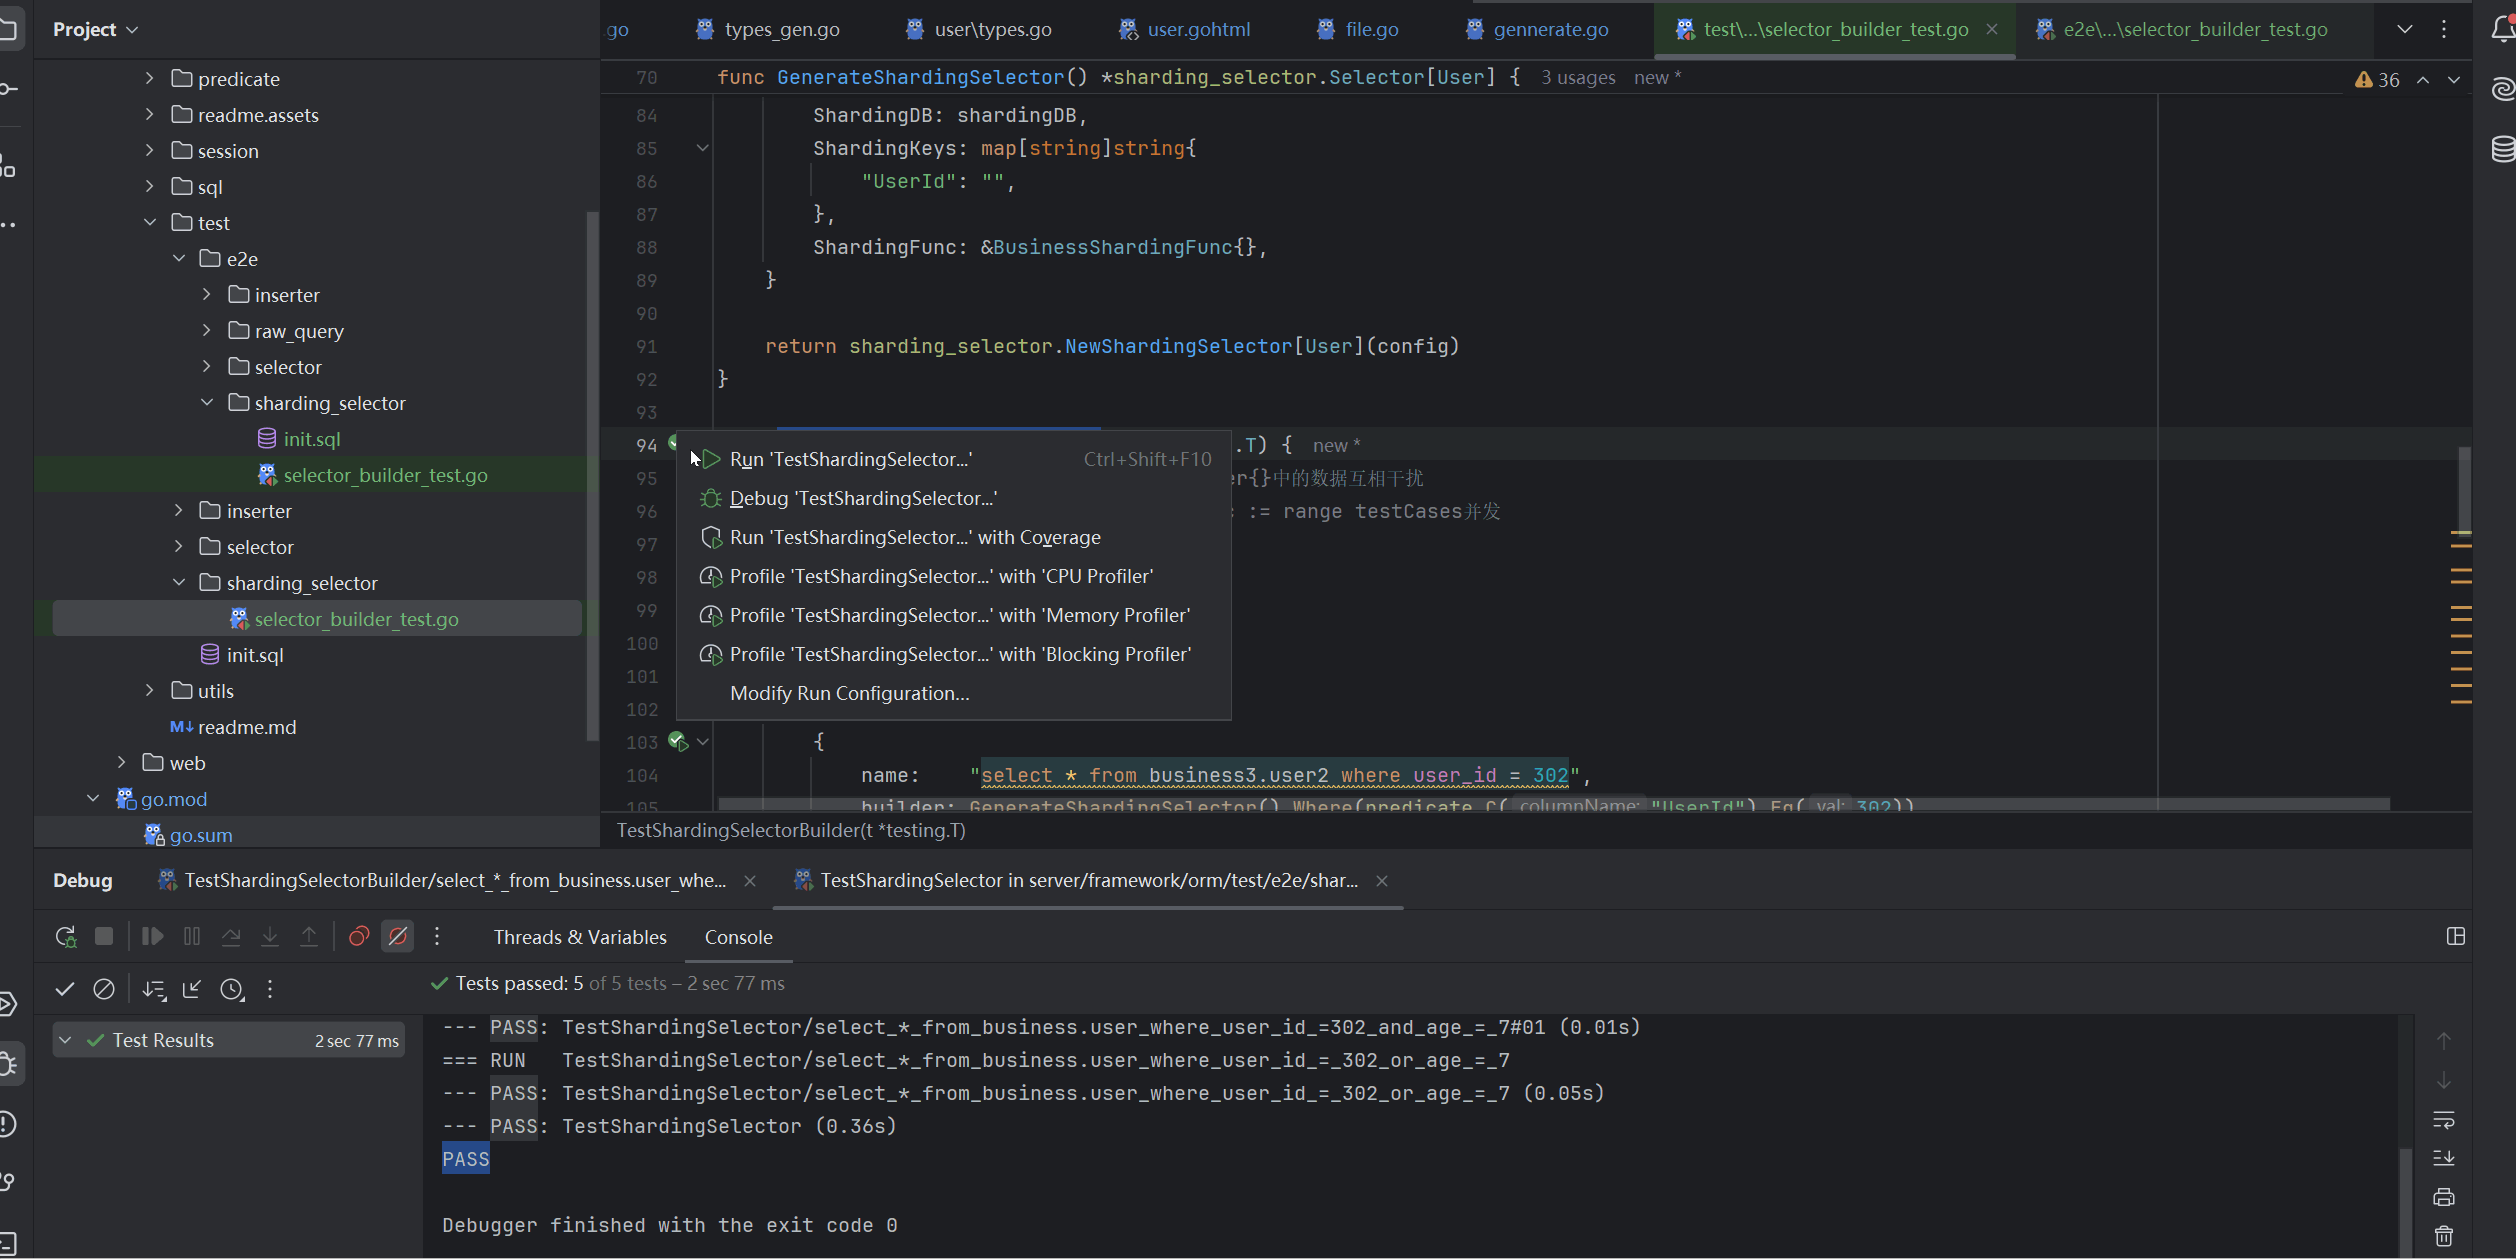This screenshot has height=1259, width=2516.
Task: Collapse all test results
Action: pos(192,989)
